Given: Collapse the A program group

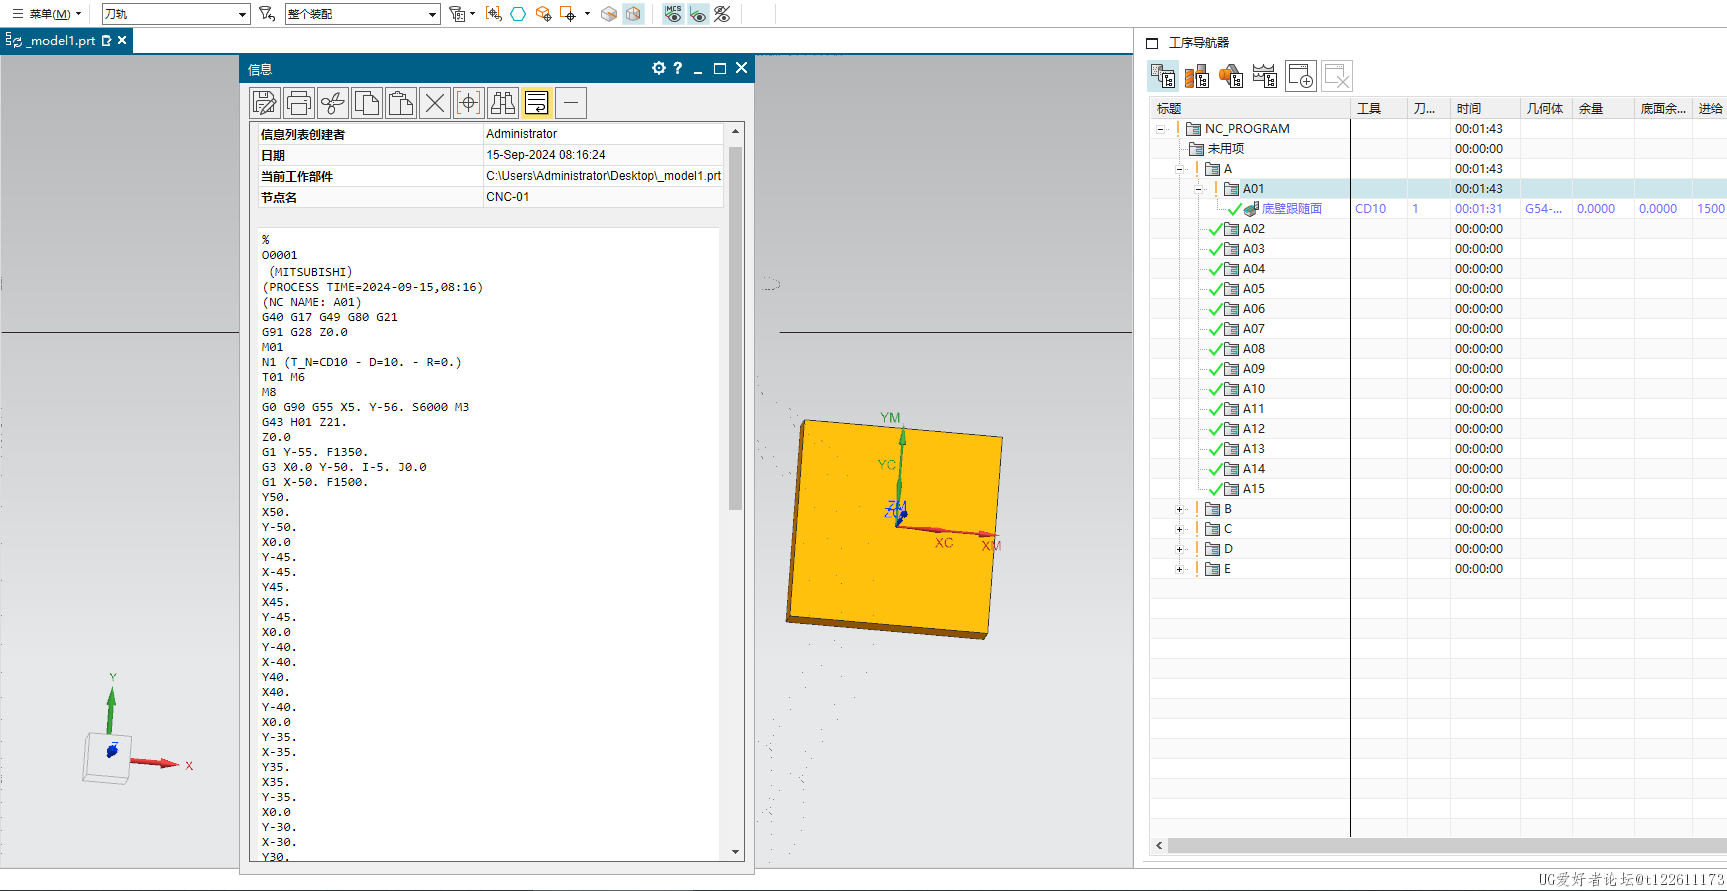Looking at the screenshot, I should point(1180,169).
